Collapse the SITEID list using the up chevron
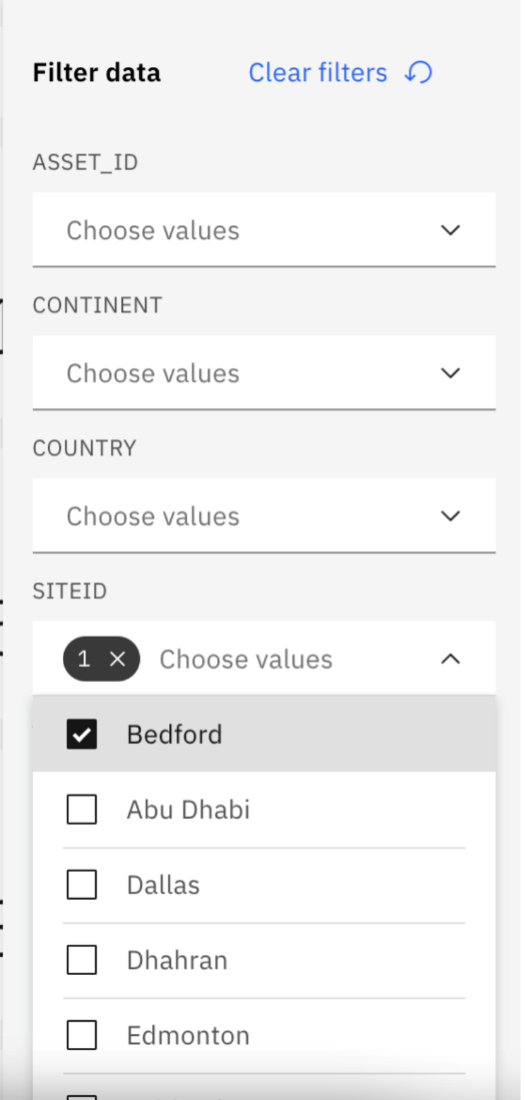The height and width of the screenshot is (1100, 525). (x=450, y=659)
